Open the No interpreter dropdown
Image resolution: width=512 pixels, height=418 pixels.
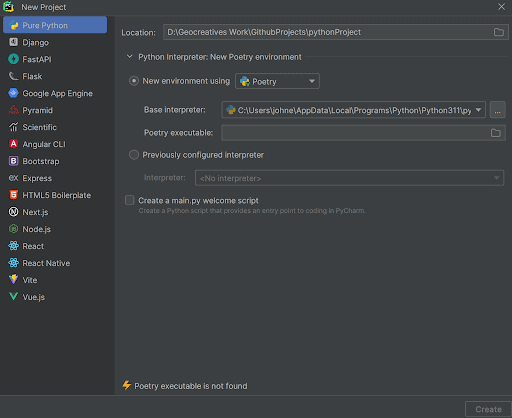click(x=349, y=178)
